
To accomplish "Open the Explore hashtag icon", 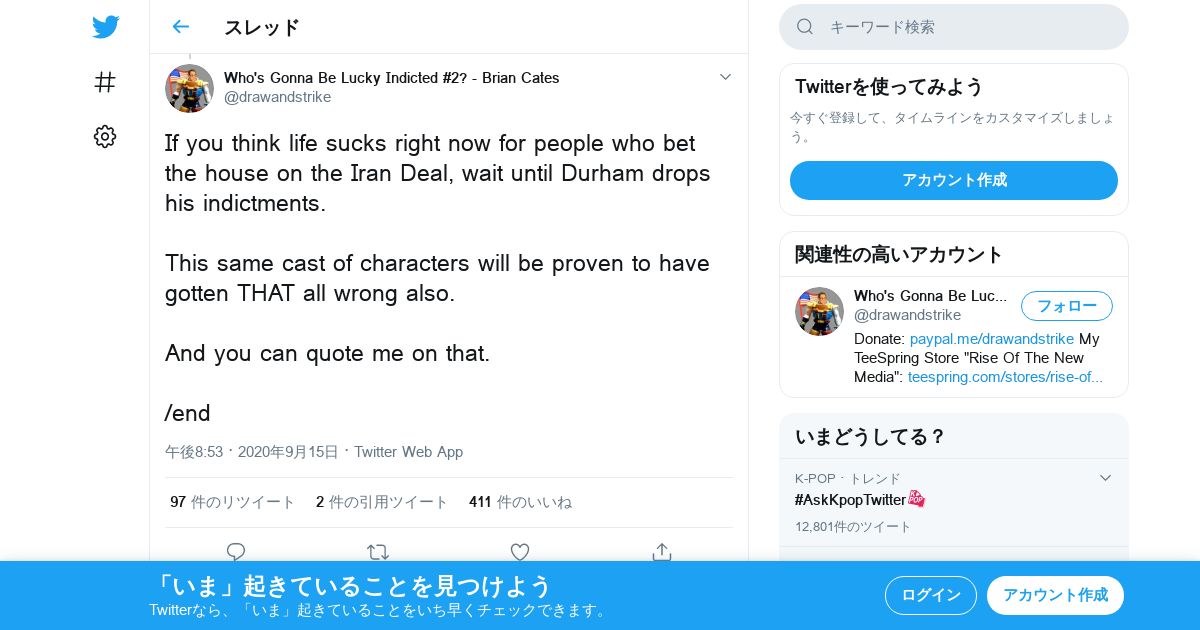I will pos(105,82).
